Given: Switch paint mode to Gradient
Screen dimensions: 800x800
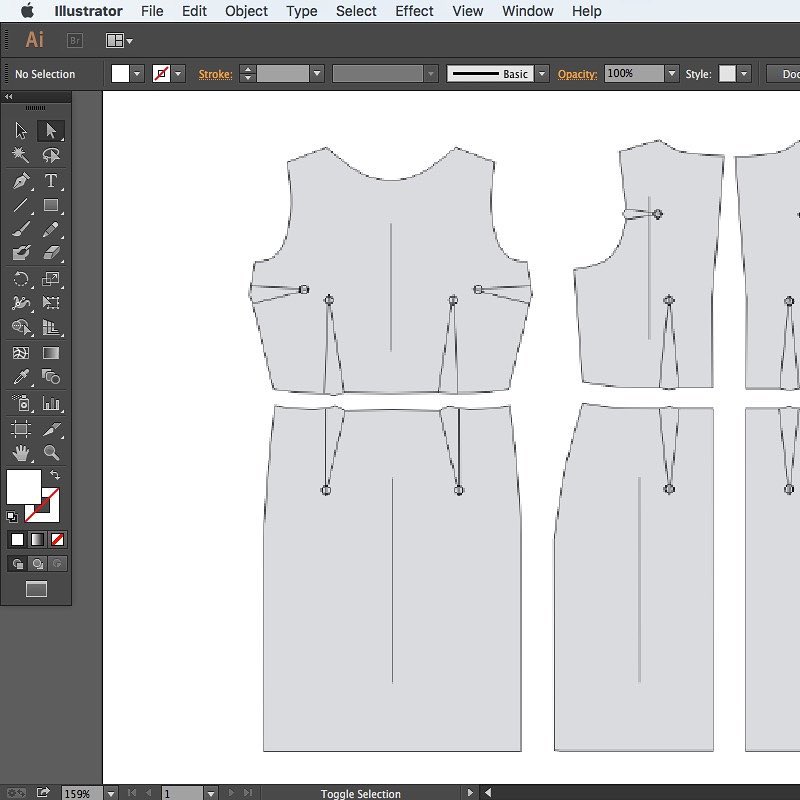Looking at the screenshot, I should pyautogui.click(x=37, y=539).
